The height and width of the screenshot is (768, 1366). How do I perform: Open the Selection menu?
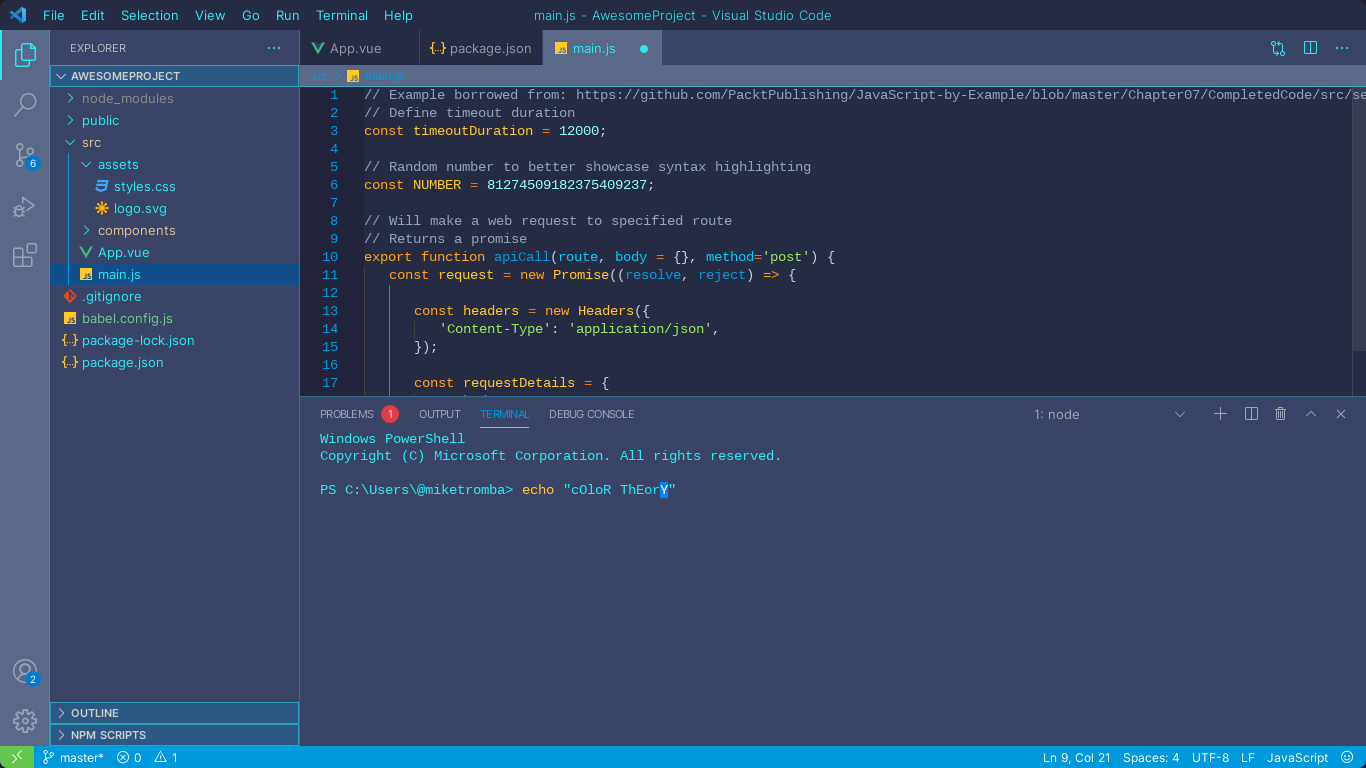point(150,15)
